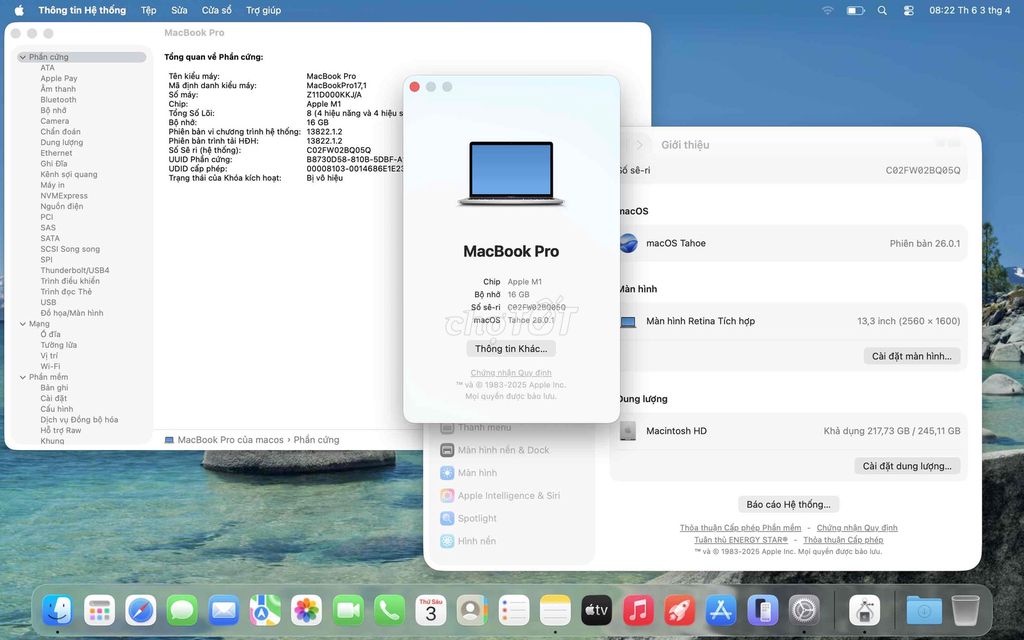Collapse the Phần mềm tree section
This screenshot has width=1024, height=640.
point(23,377)
